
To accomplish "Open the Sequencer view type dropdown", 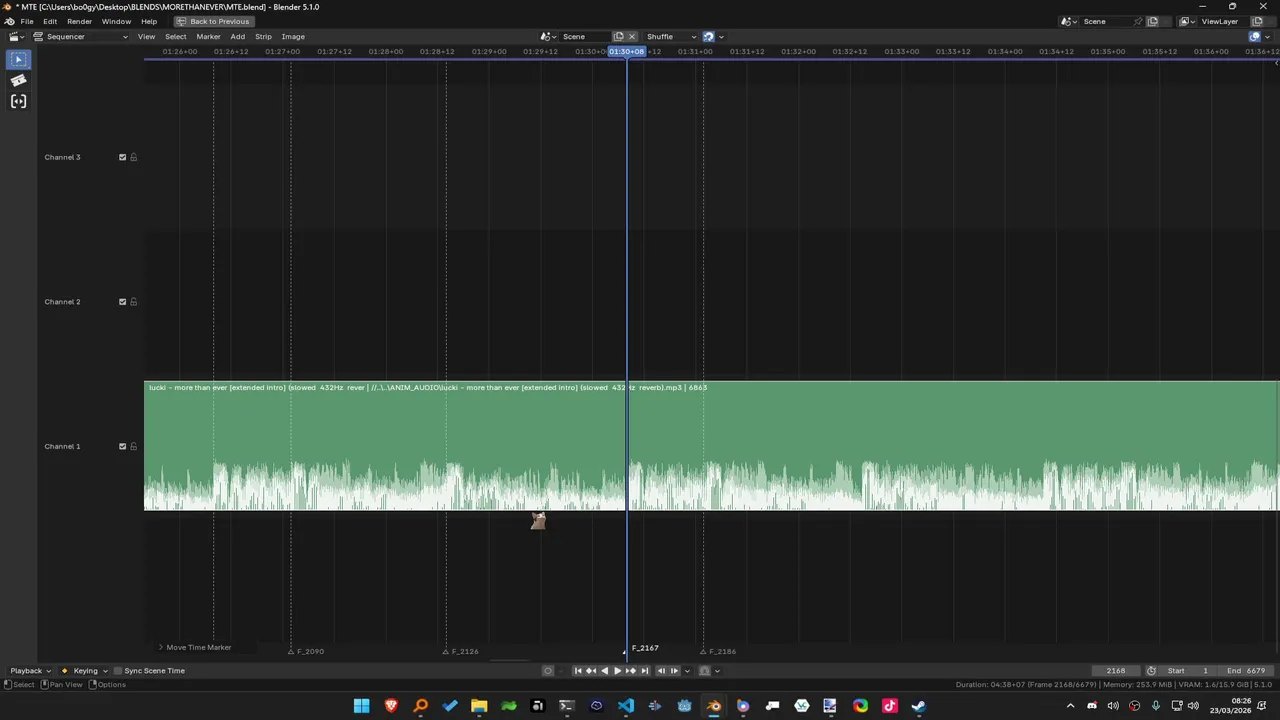I will pyautogui.click(x=80, y=36).
